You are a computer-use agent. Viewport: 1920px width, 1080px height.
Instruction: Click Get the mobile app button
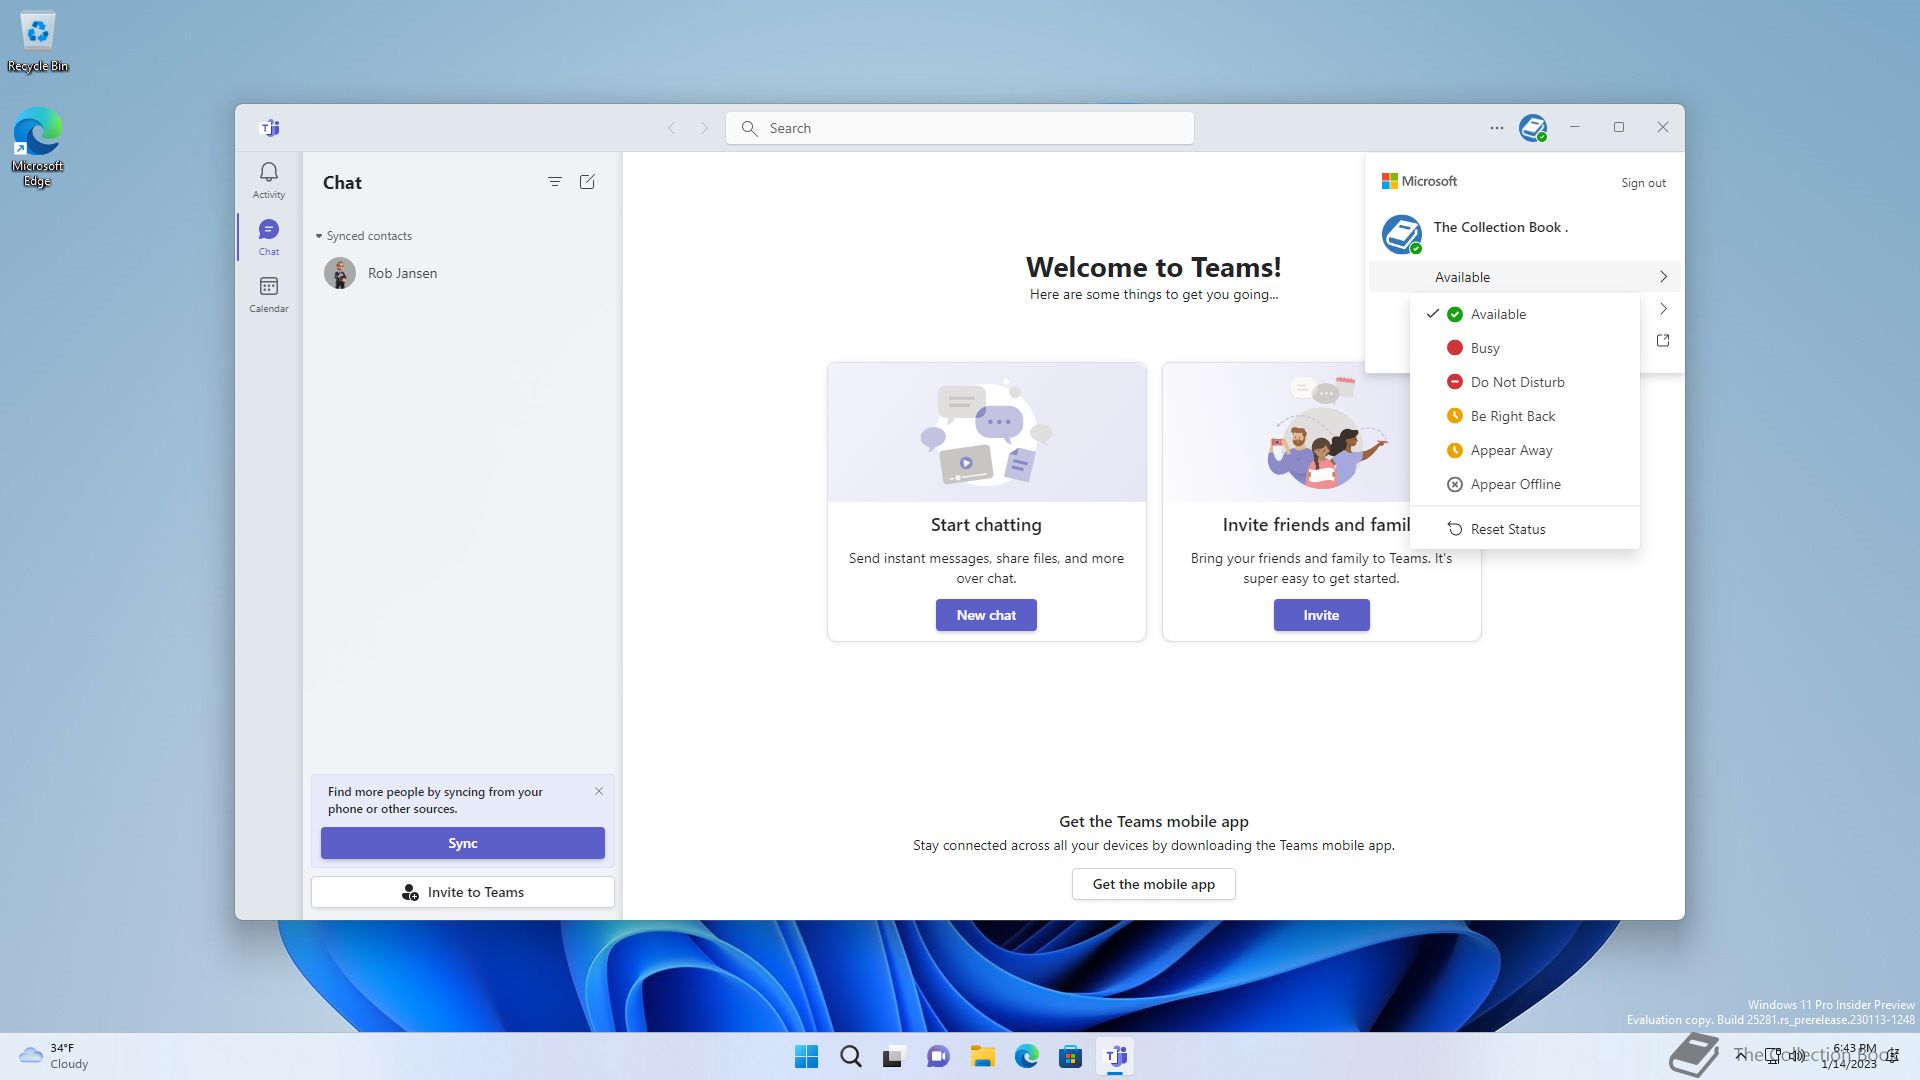(x=1153, y=884)
